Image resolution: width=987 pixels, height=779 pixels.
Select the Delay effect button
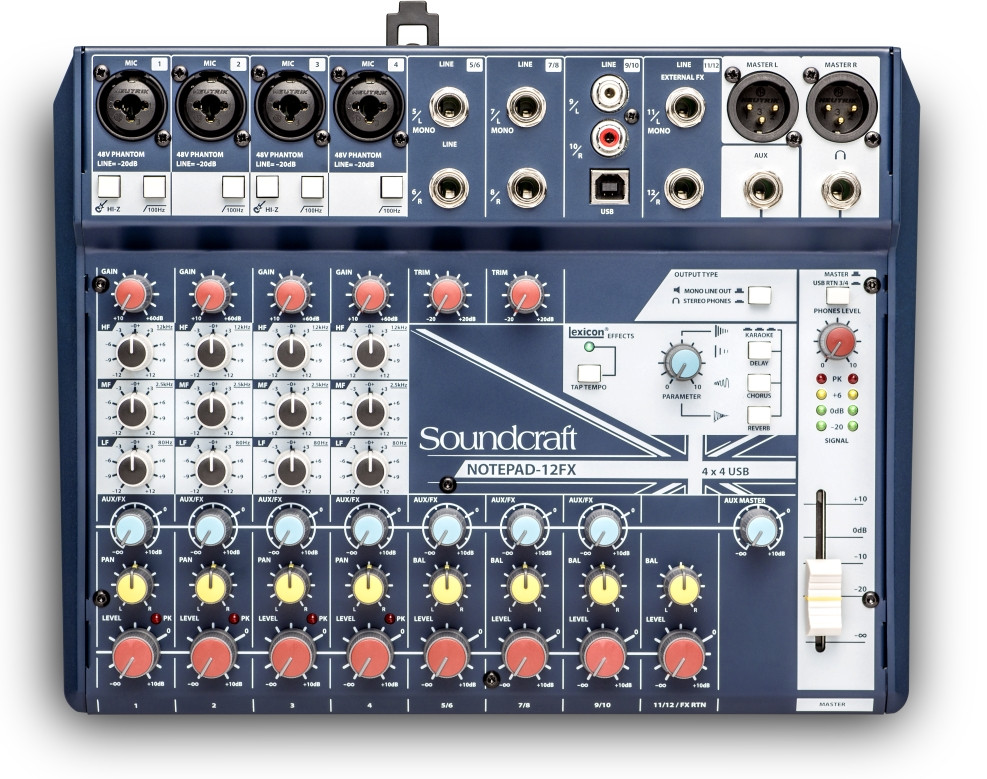758,350
